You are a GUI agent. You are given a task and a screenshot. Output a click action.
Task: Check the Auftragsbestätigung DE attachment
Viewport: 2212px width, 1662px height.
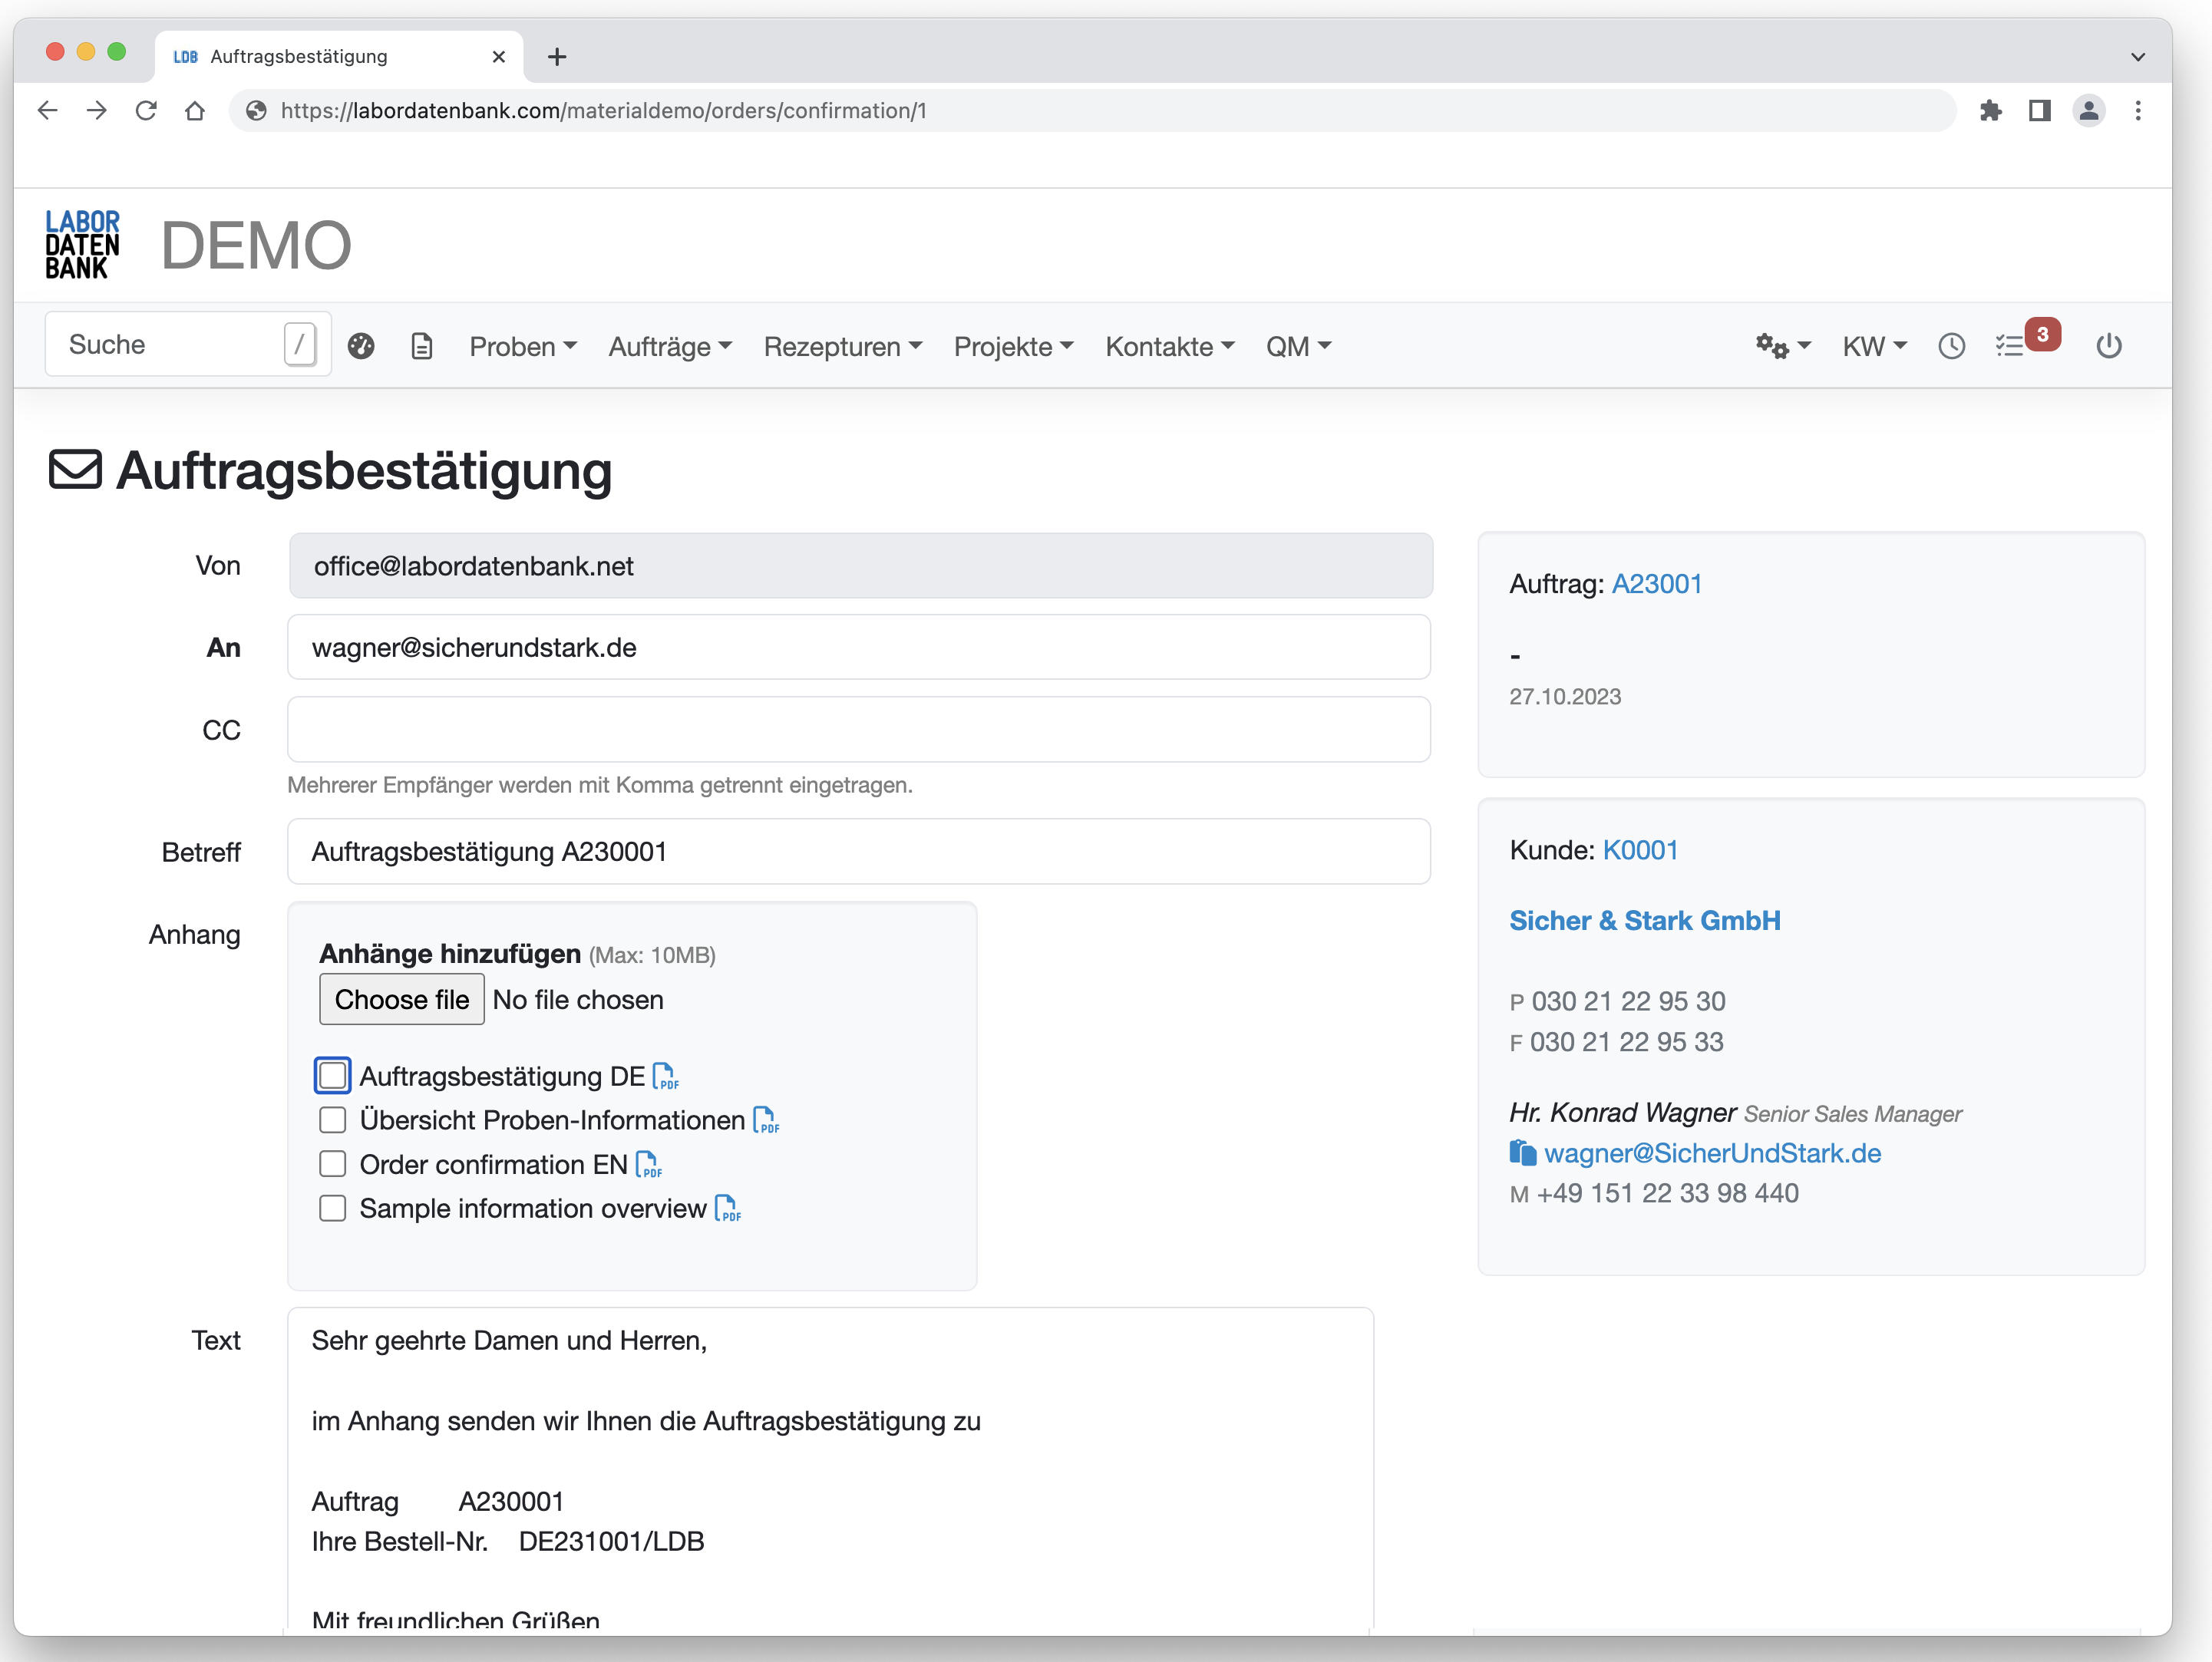(333, 1075)
